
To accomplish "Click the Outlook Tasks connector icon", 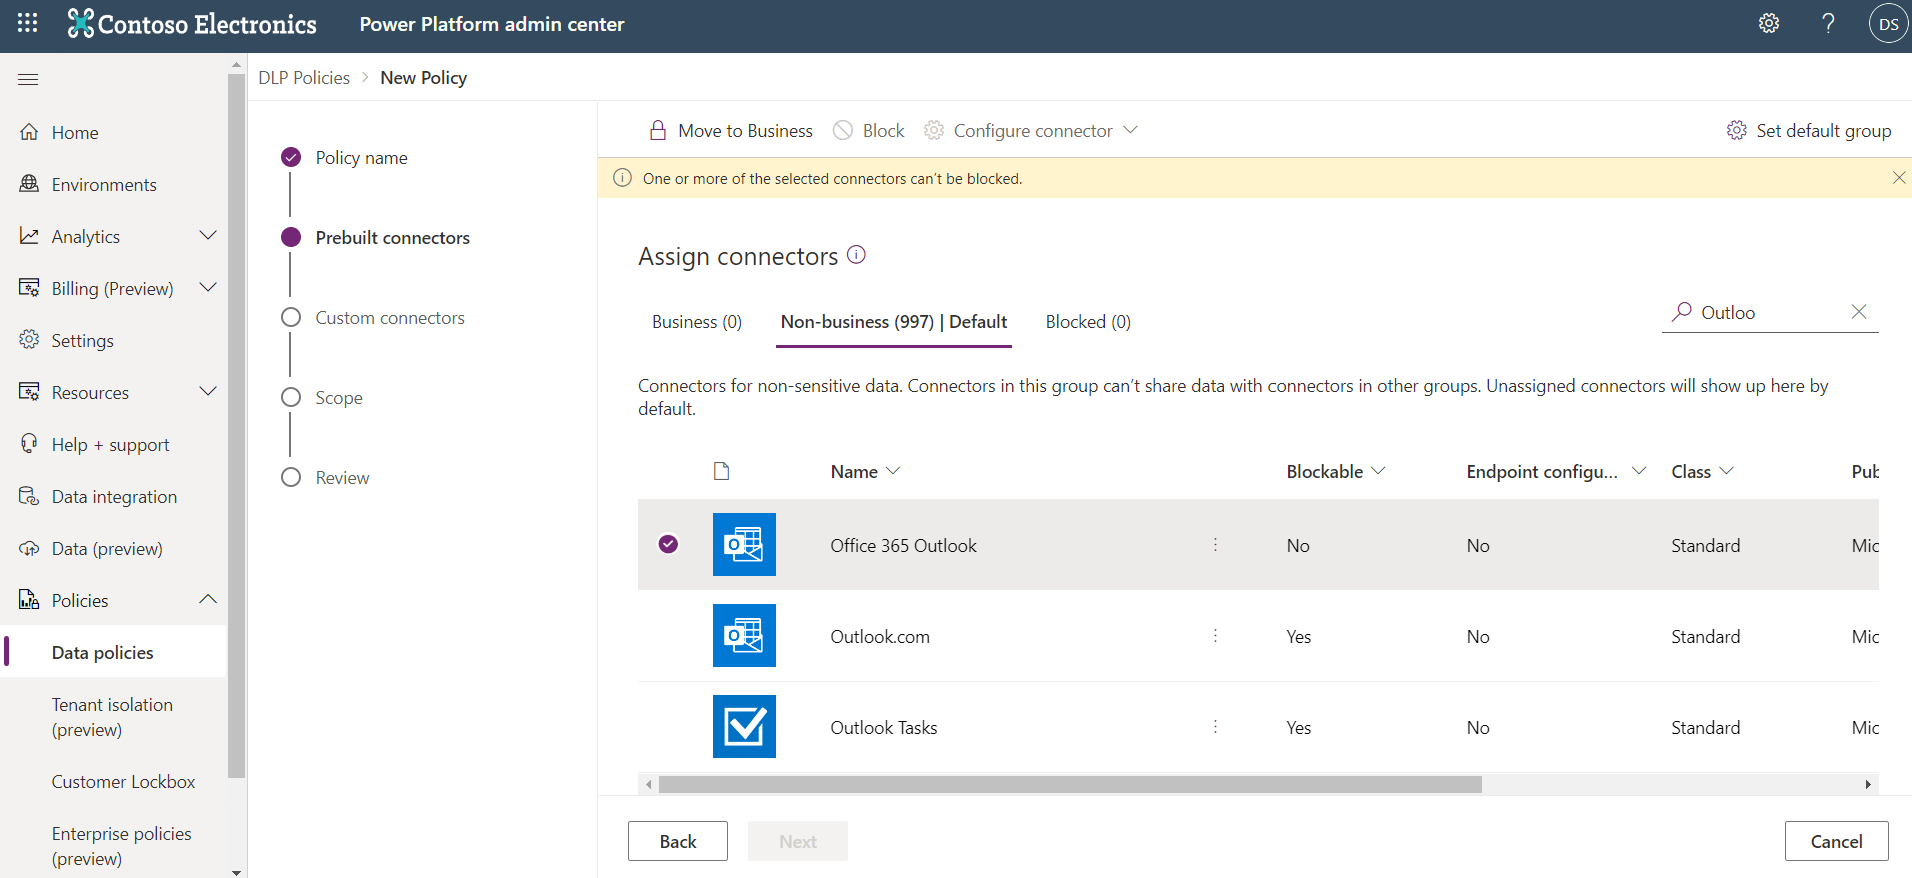I will (744, 727).
